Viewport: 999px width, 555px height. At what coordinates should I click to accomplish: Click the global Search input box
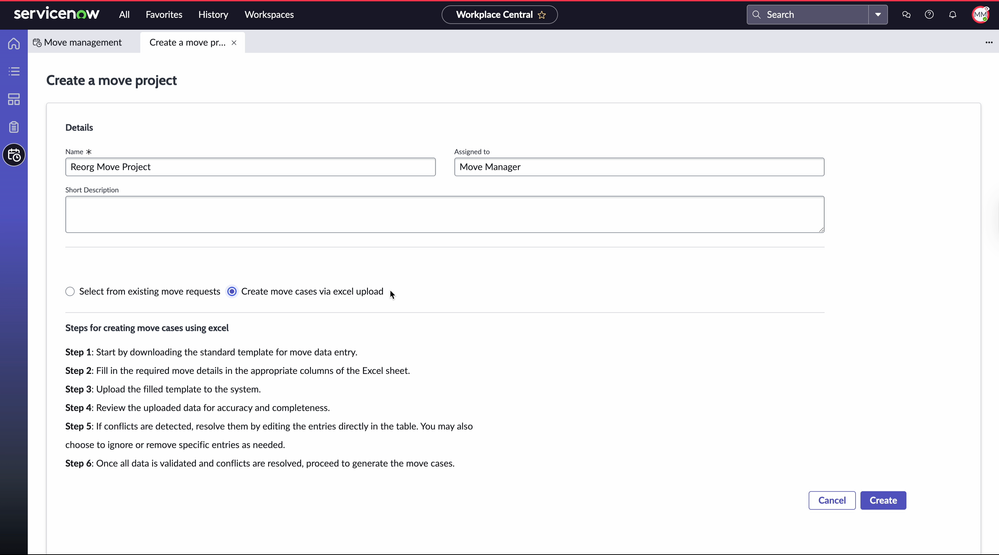pyautogui.click(x=807, y=15)
